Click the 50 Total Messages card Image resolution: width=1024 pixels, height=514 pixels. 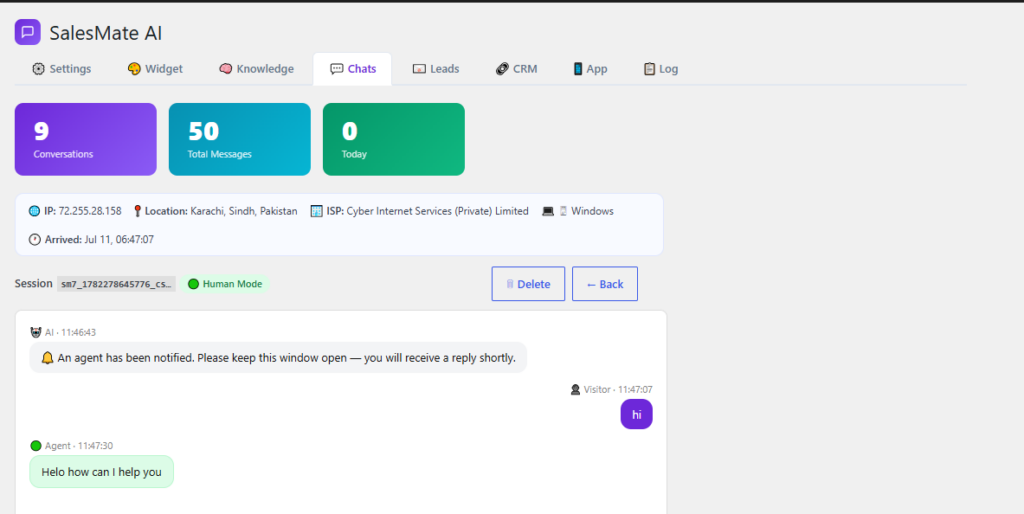240,139
